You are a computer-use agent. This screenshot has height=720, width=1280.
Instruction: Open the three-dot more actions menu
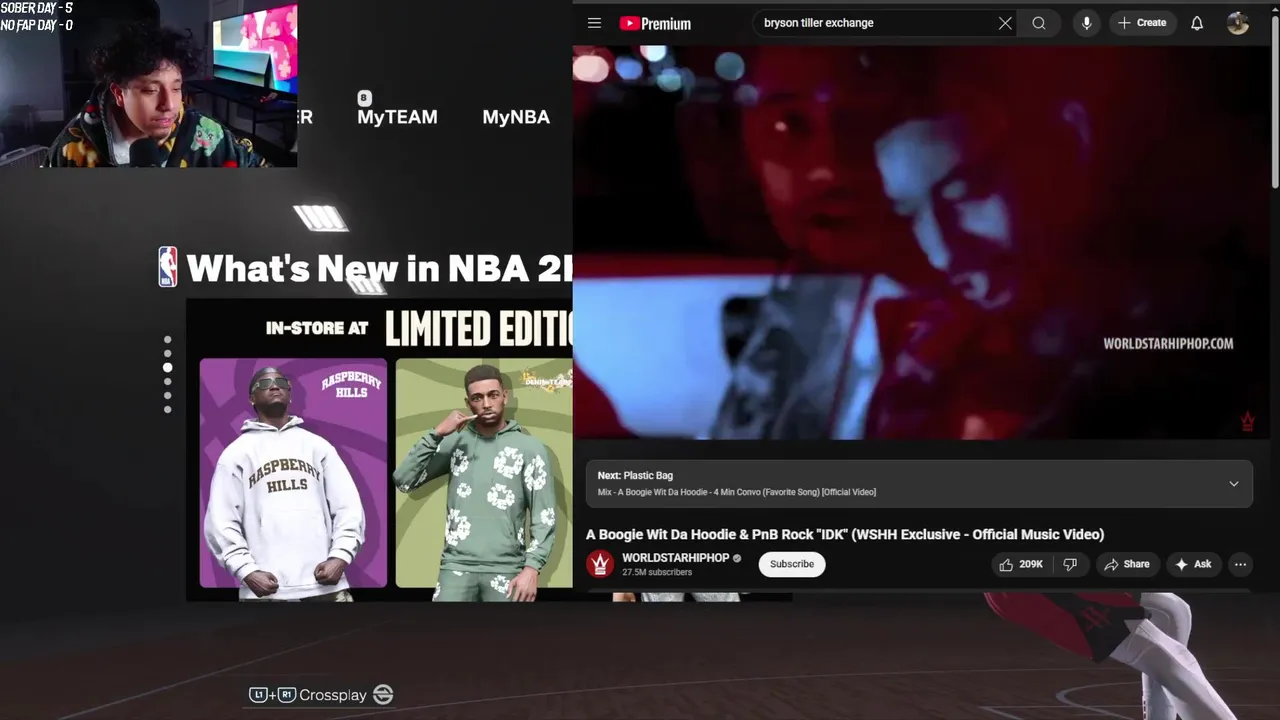click(1240, 564)
